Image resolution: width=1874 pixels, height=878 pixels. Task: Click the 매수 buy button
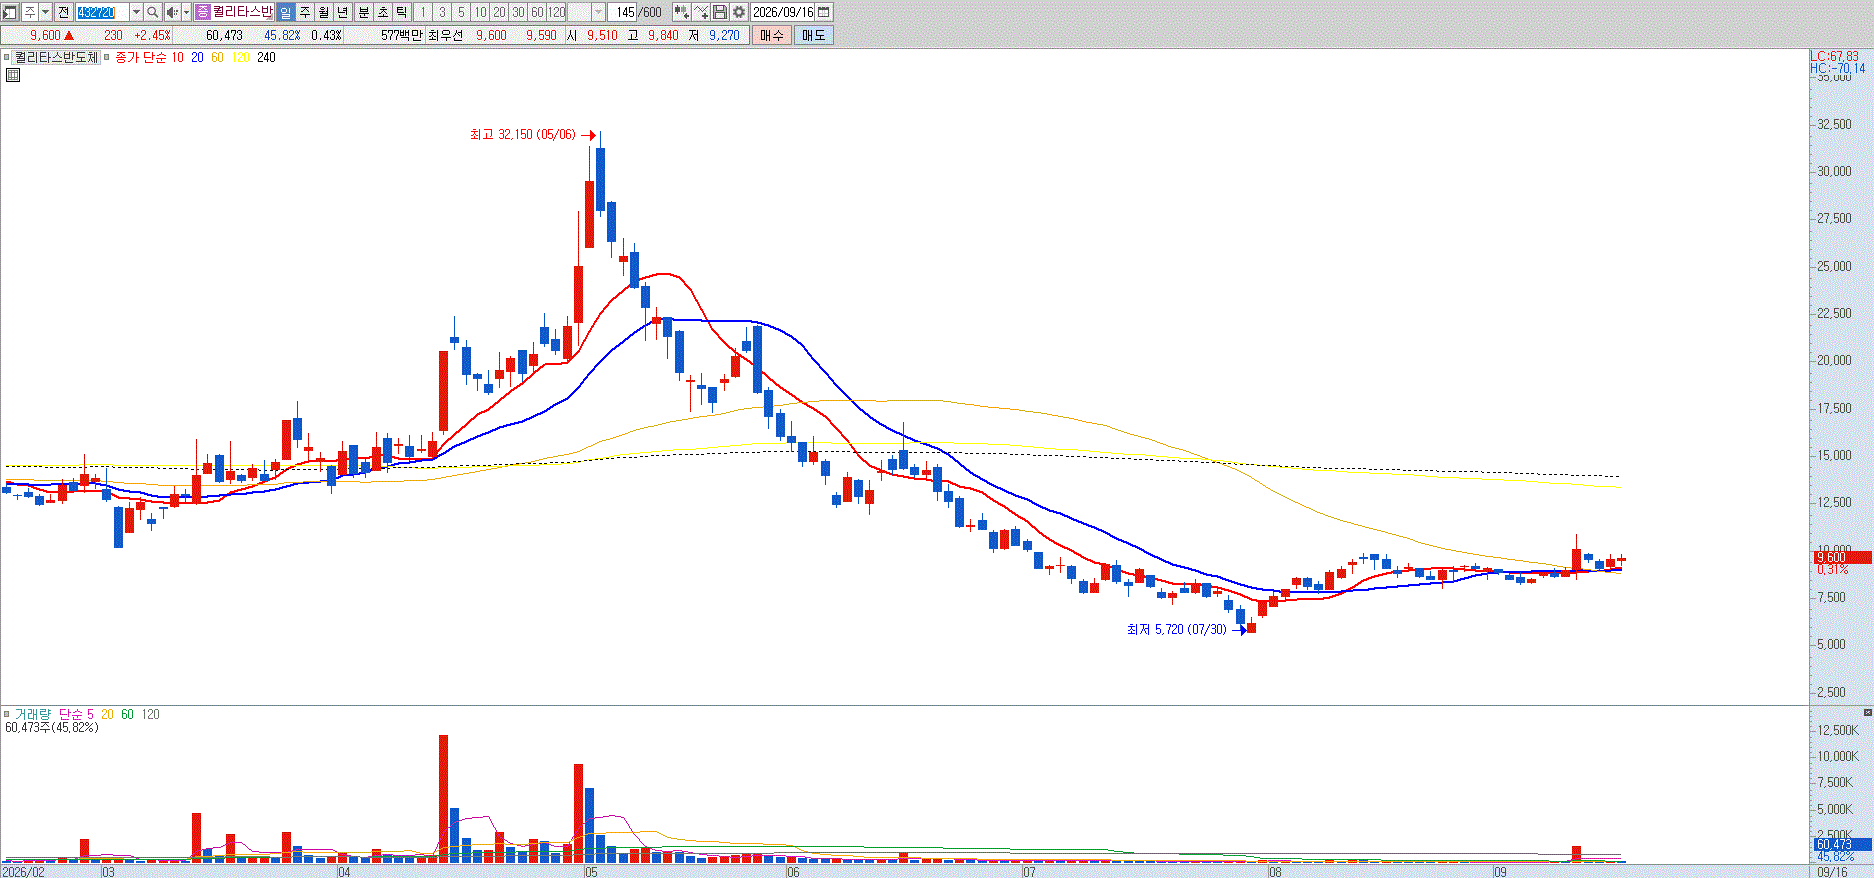click(771, 35)
